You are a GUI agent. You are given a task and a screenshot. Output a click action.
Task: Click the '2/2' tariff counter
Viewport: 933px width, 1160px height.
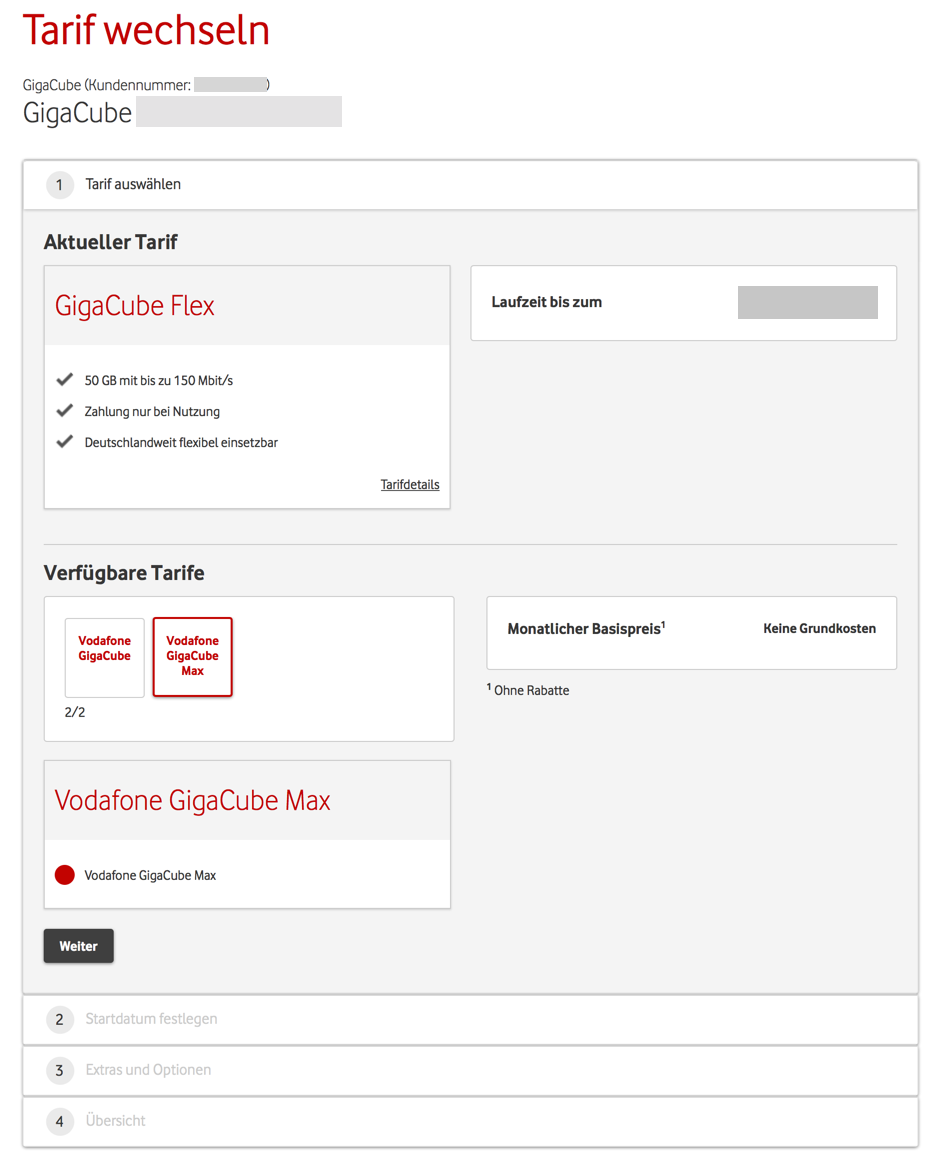pos(75,712)
